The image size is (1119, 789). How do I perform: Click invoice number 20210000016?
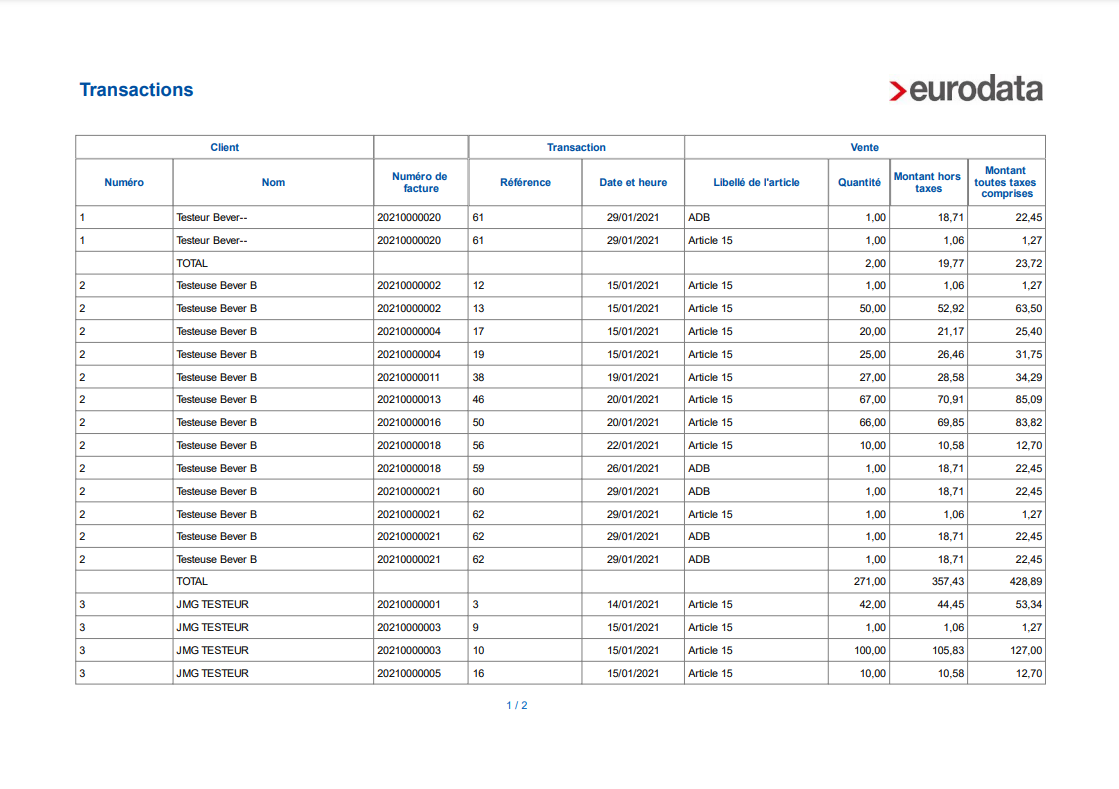[409, 422]
